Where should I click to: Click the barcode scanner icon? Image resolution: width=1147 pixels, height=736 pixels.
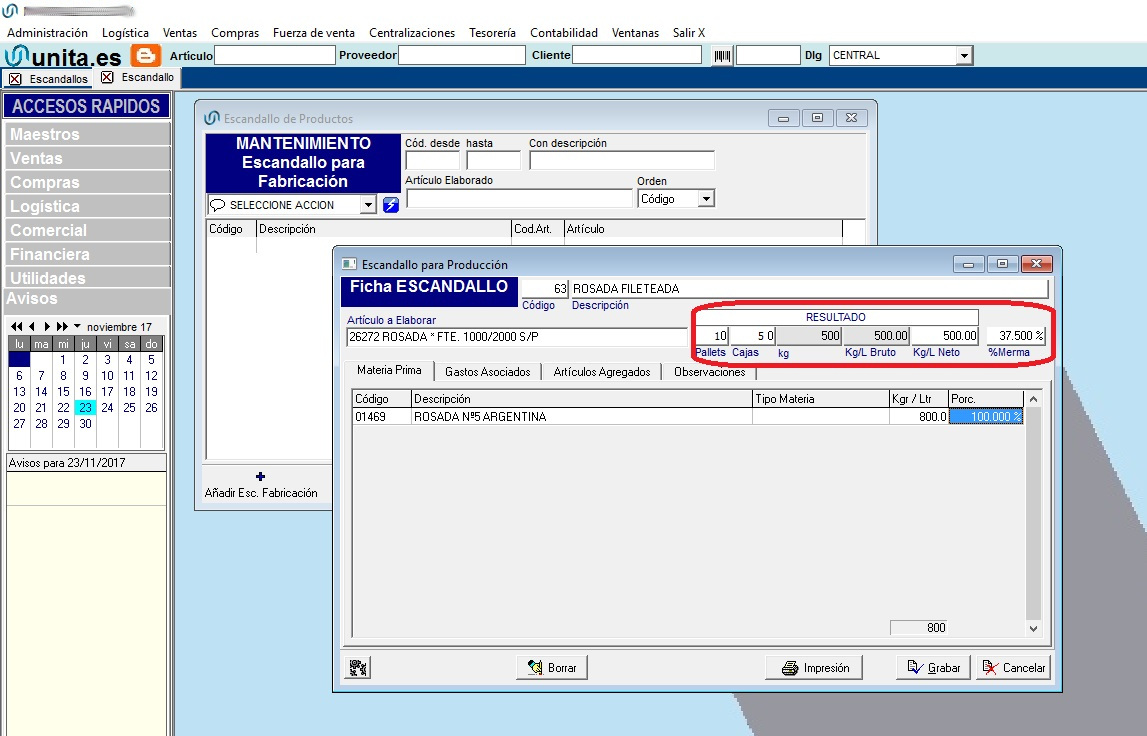click(722, 56)
